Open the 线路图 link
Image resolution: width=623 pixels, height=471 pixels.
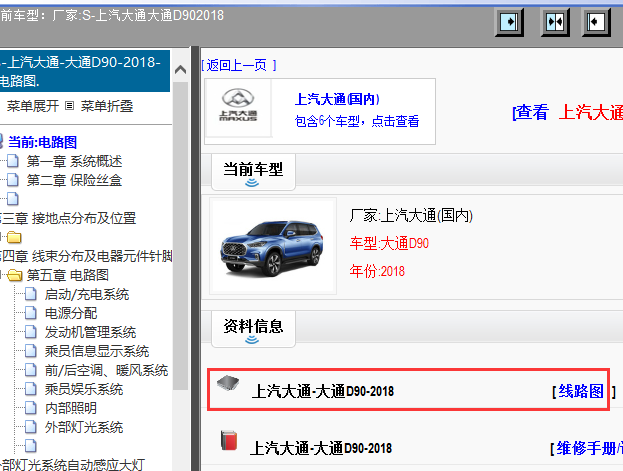581,391
